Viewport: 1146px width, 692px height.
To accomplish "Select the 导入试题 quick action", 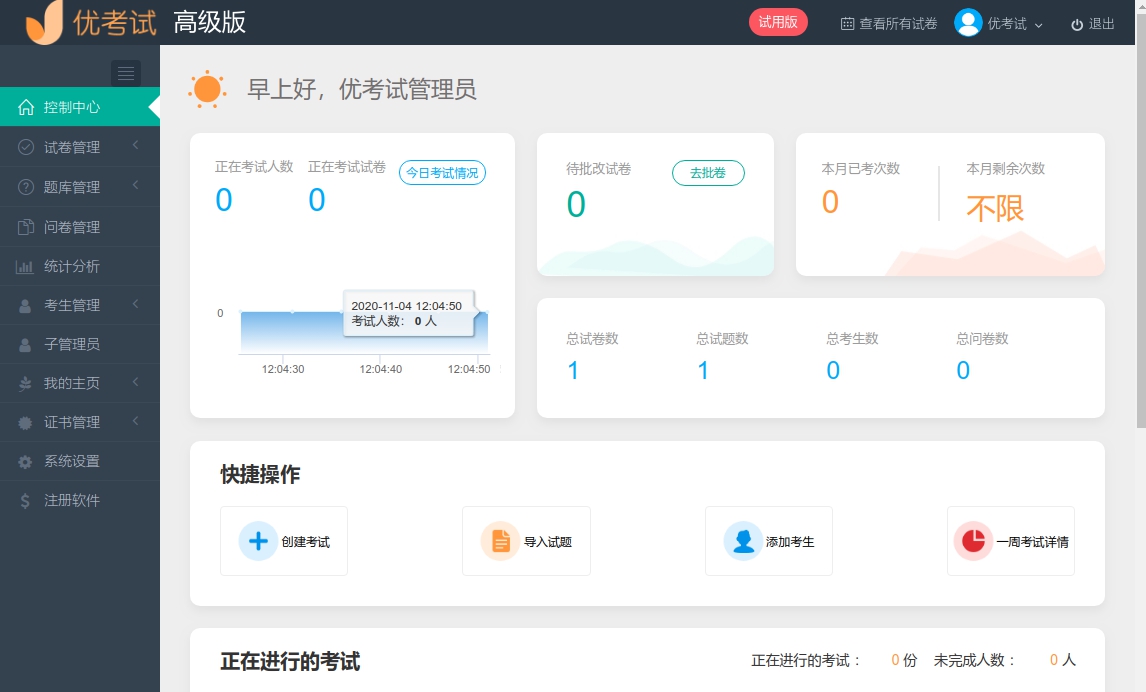I will tap(526, 541).
